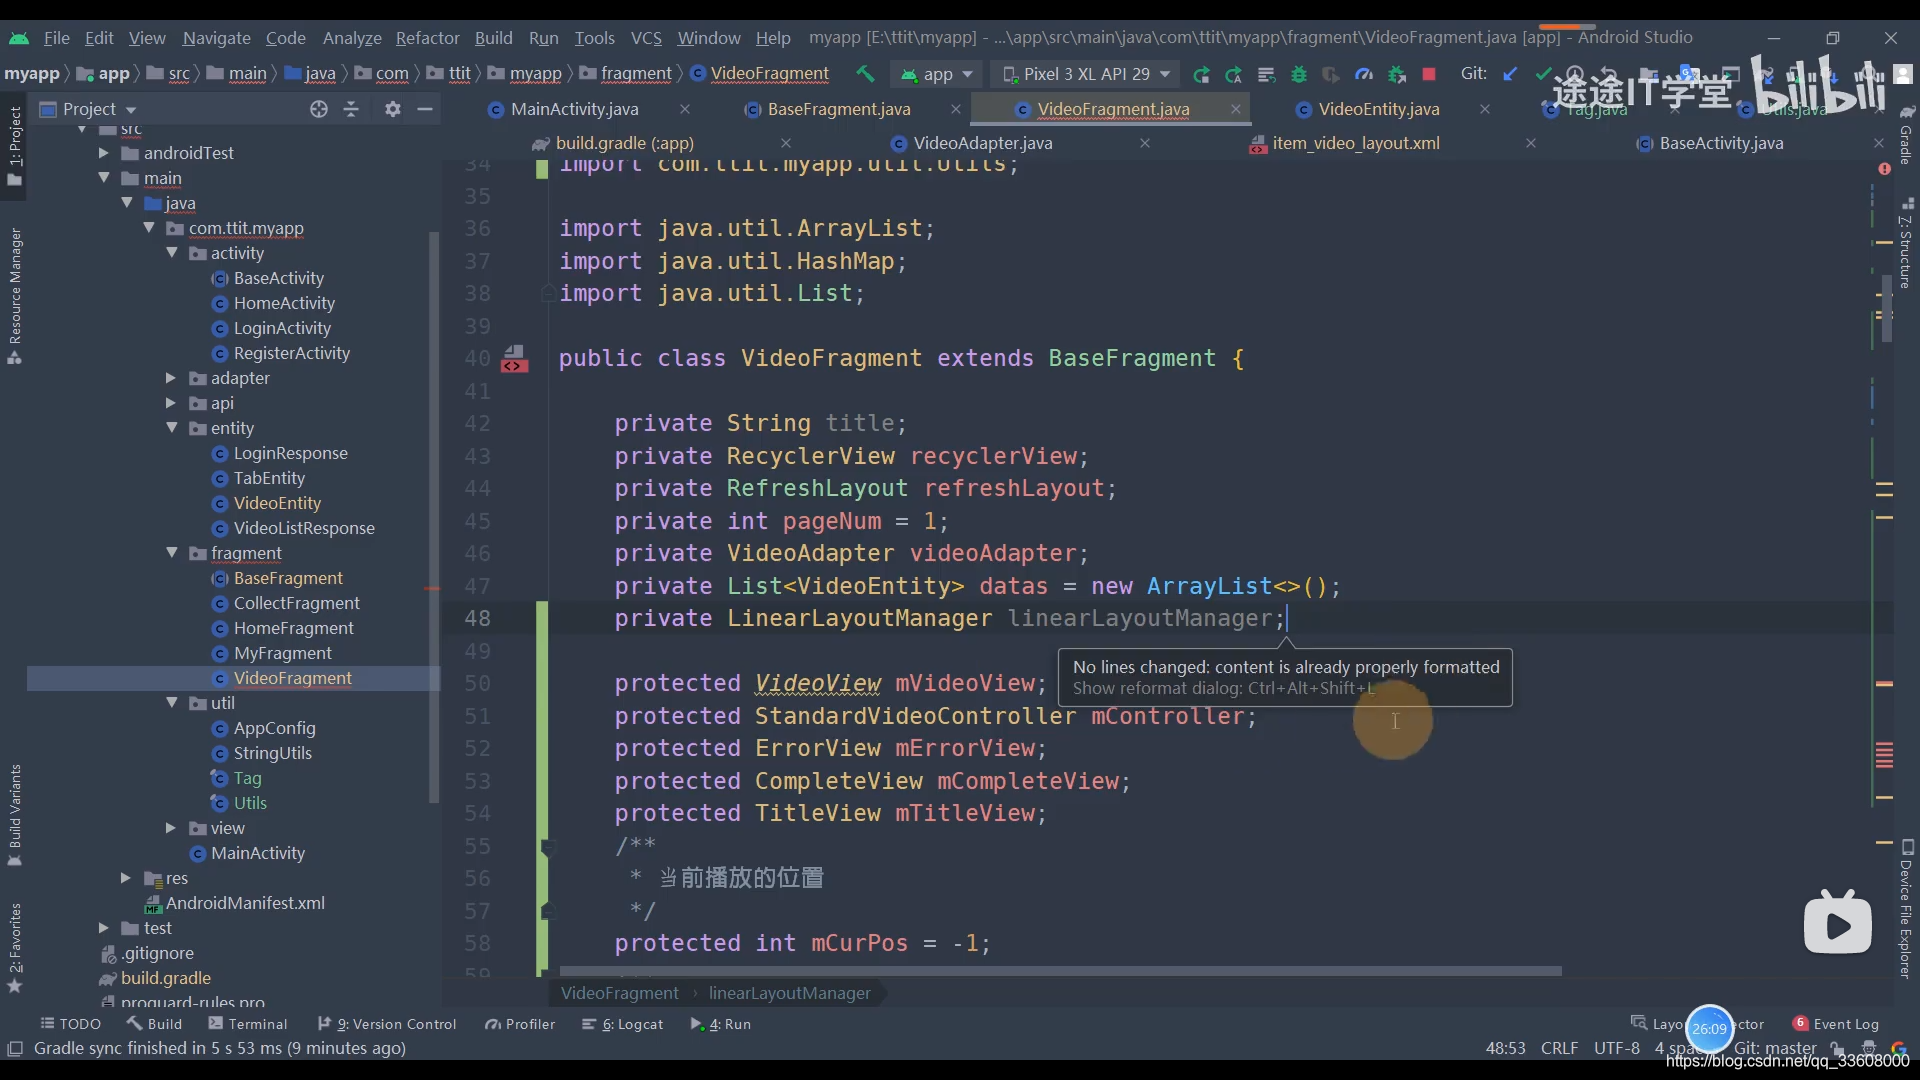Collapse the activity package
The width and height of the screenshot is (1920, 1080).
click(172, 253)
